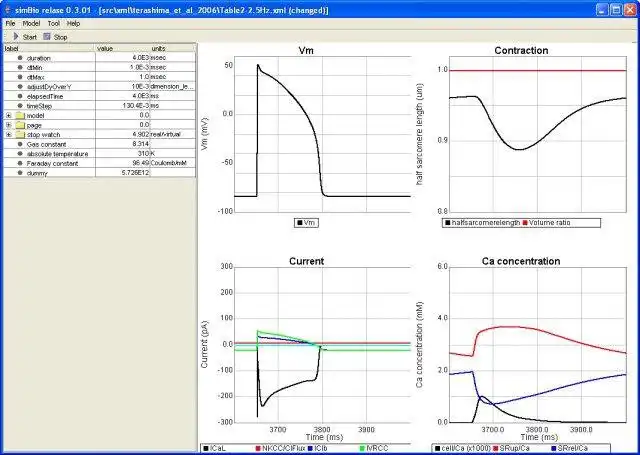Image resolution: width=640 pixels, height=455 pixels.
Task: Click the bullet icon beside Faraday constant
Action: click(x=20, y=163)
